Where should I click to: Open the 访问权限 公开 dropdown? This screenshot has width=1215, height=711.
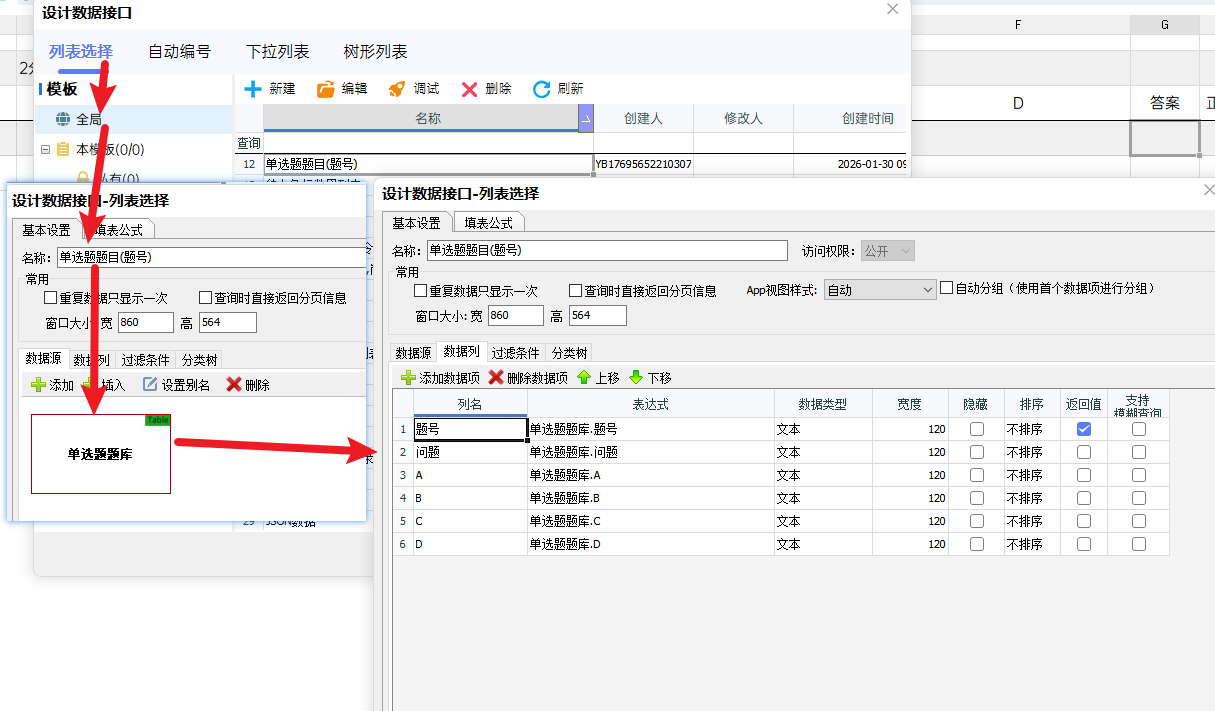coord(888,251)
